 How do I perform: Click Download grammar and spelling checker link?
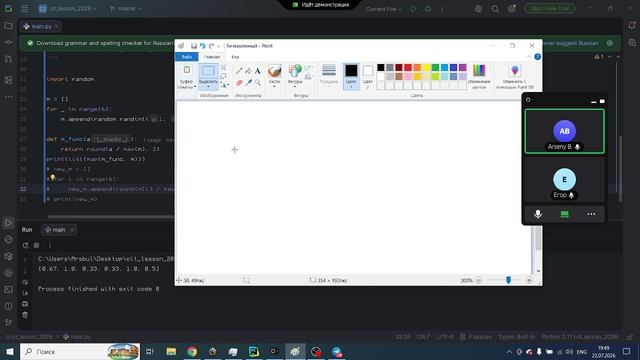[105, 43]
